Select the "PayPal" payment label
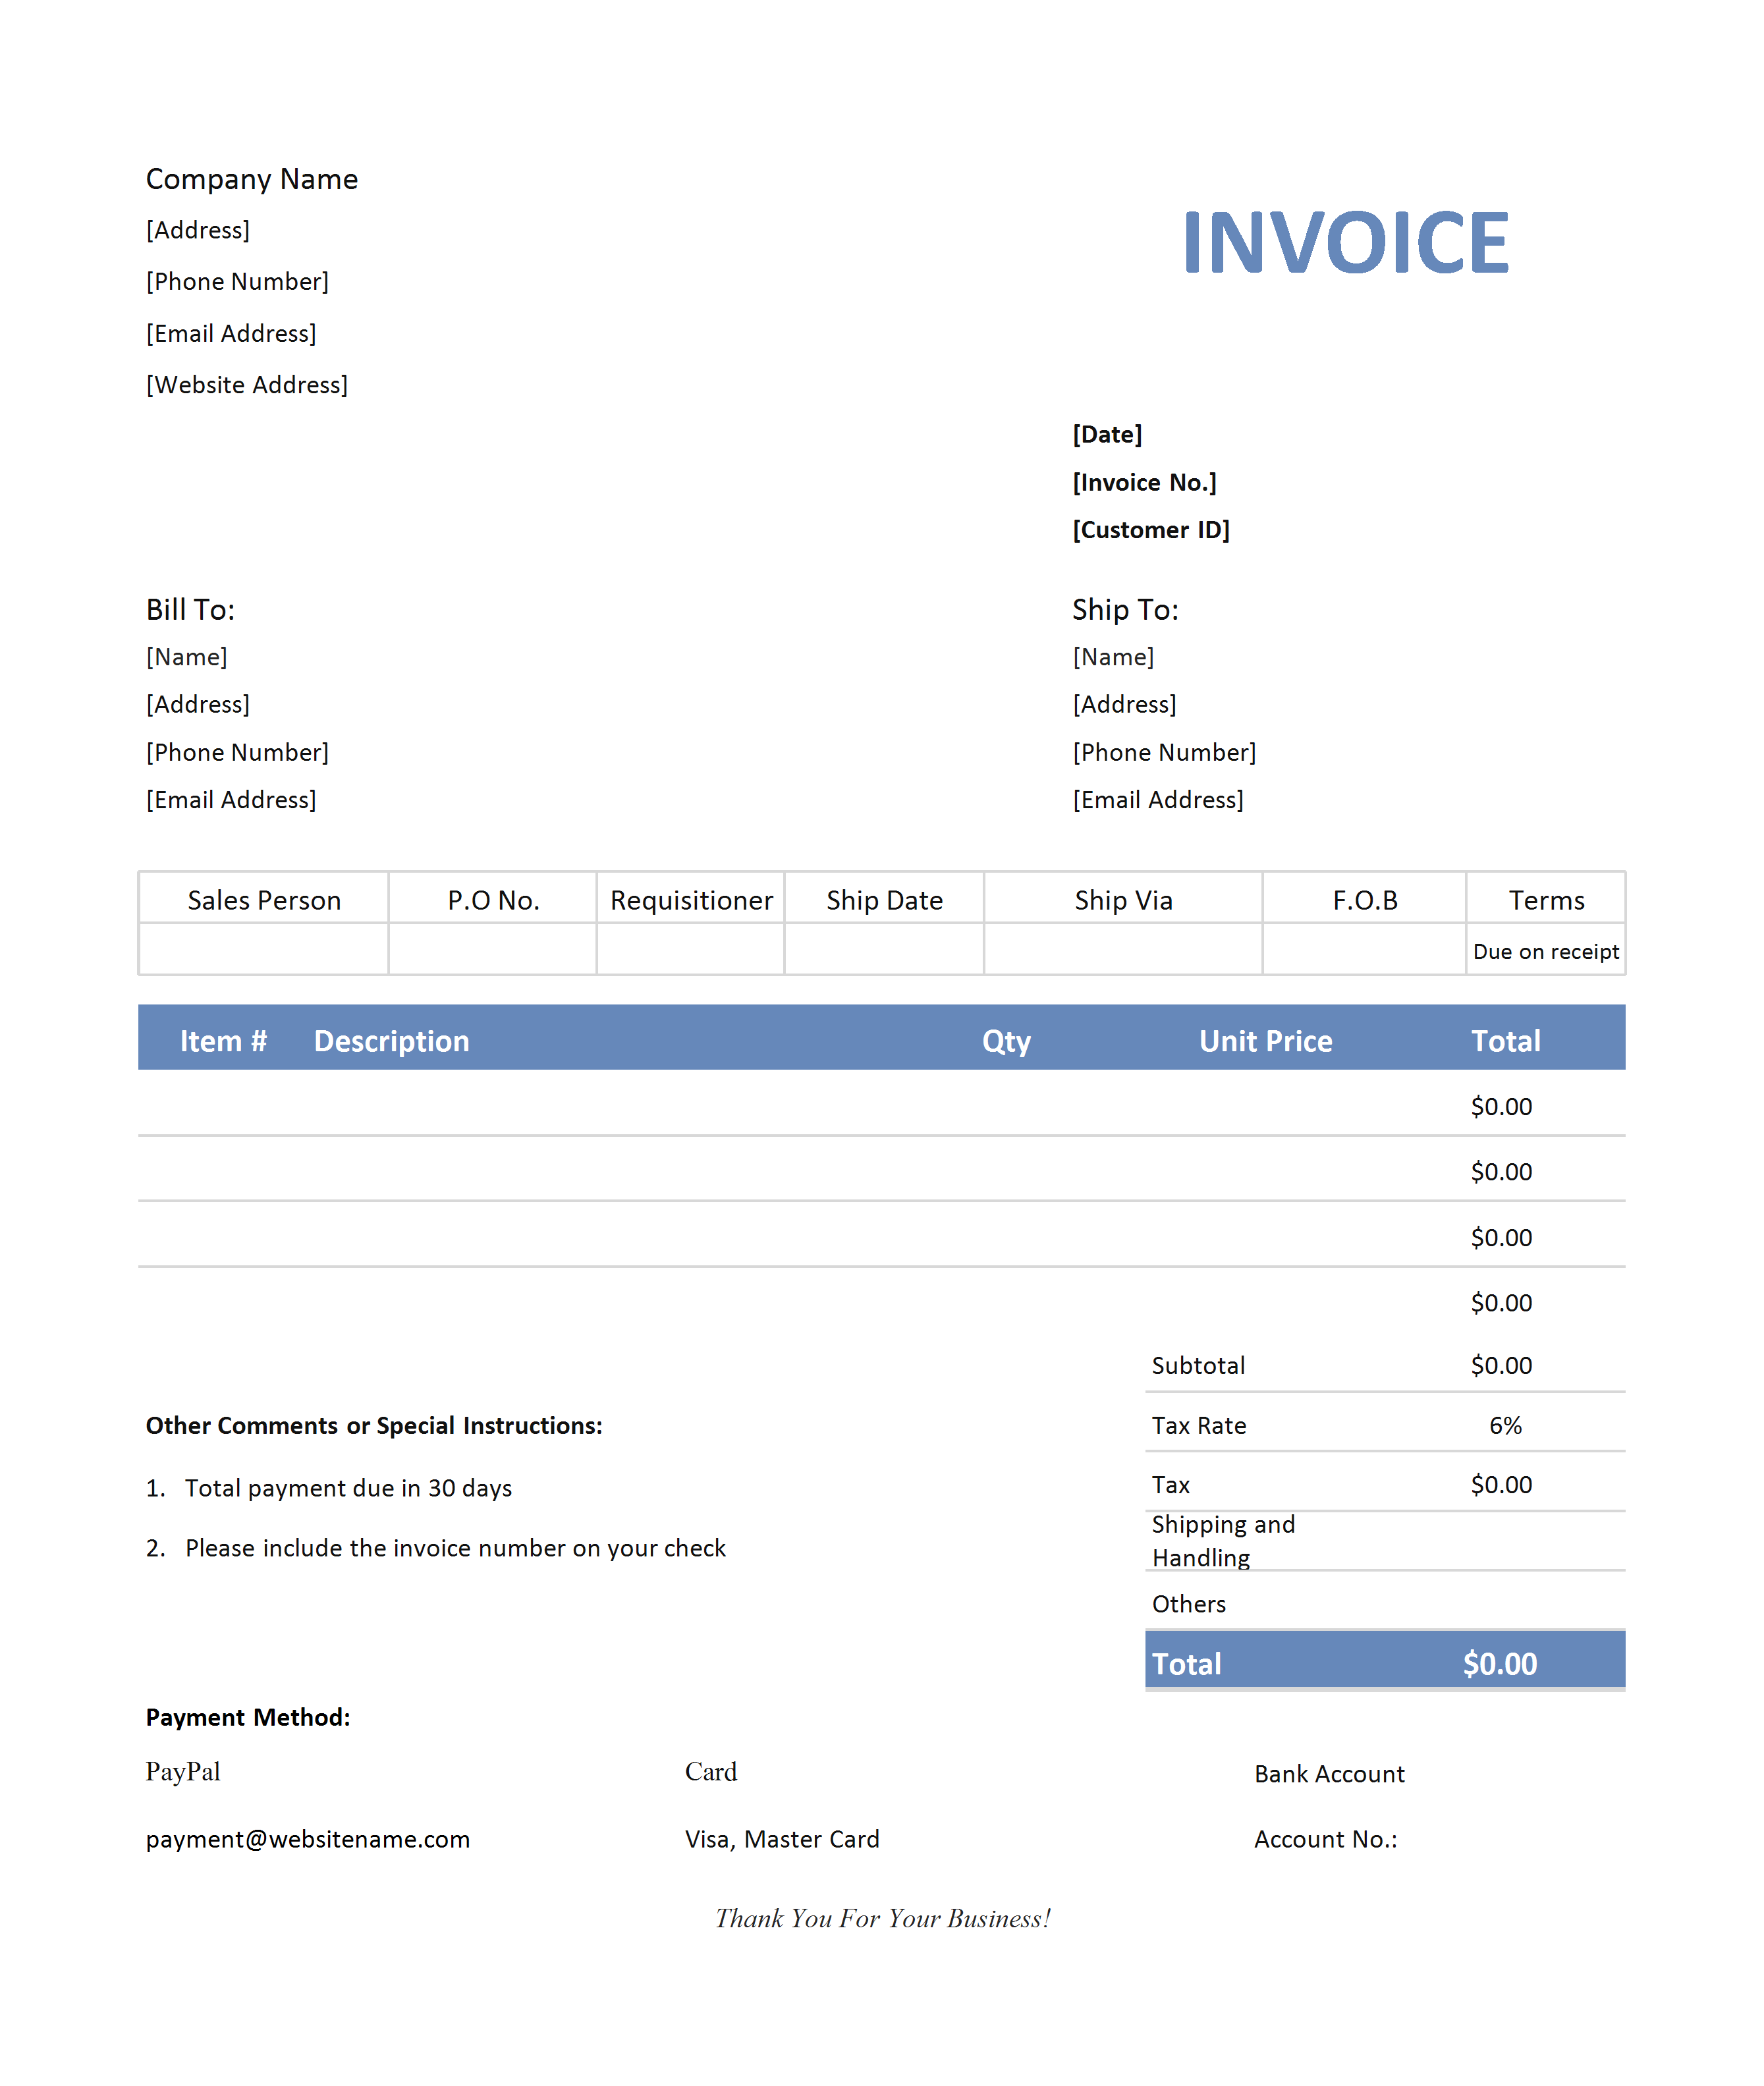Viewport: 1764px width, 2086px height. click(183, 1773)
